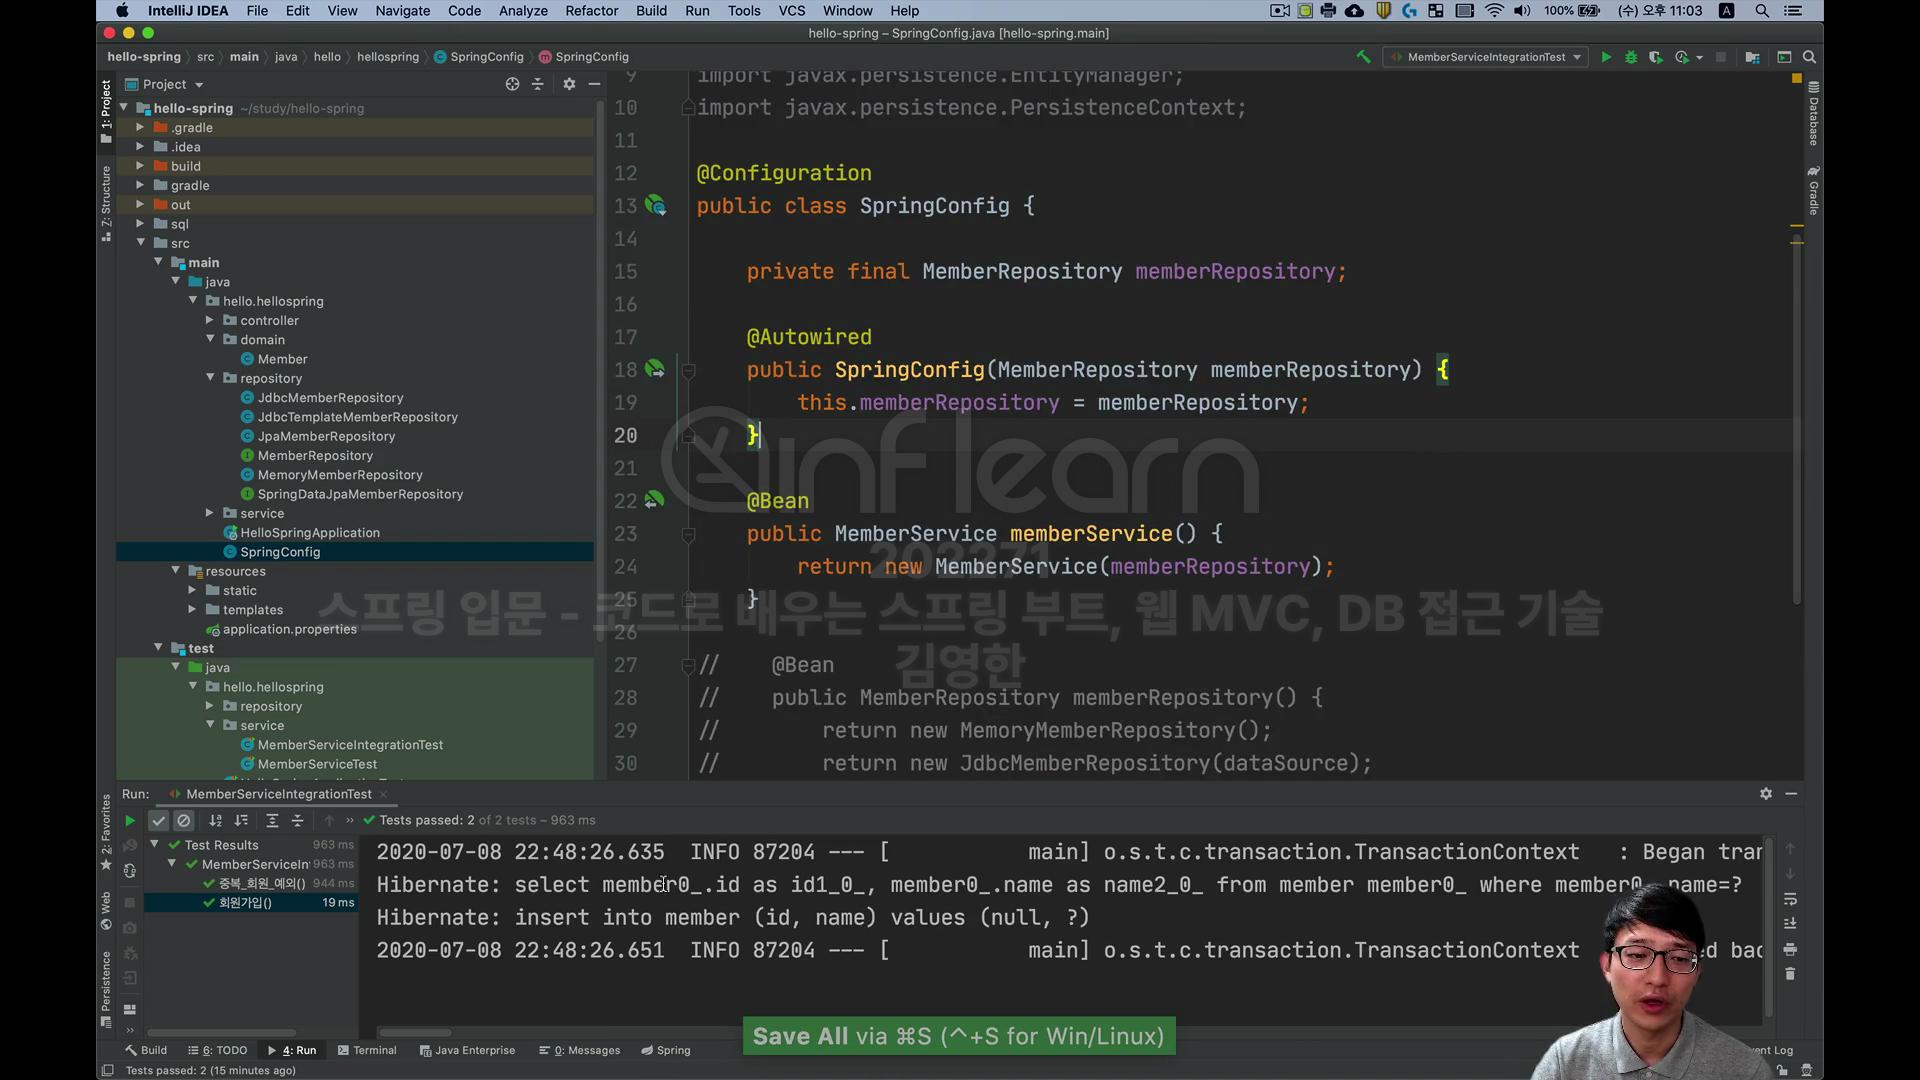Rerun tests with the Run panel green arrow
This screenshot has width=1920, height=1080.
tap(130, 820)
